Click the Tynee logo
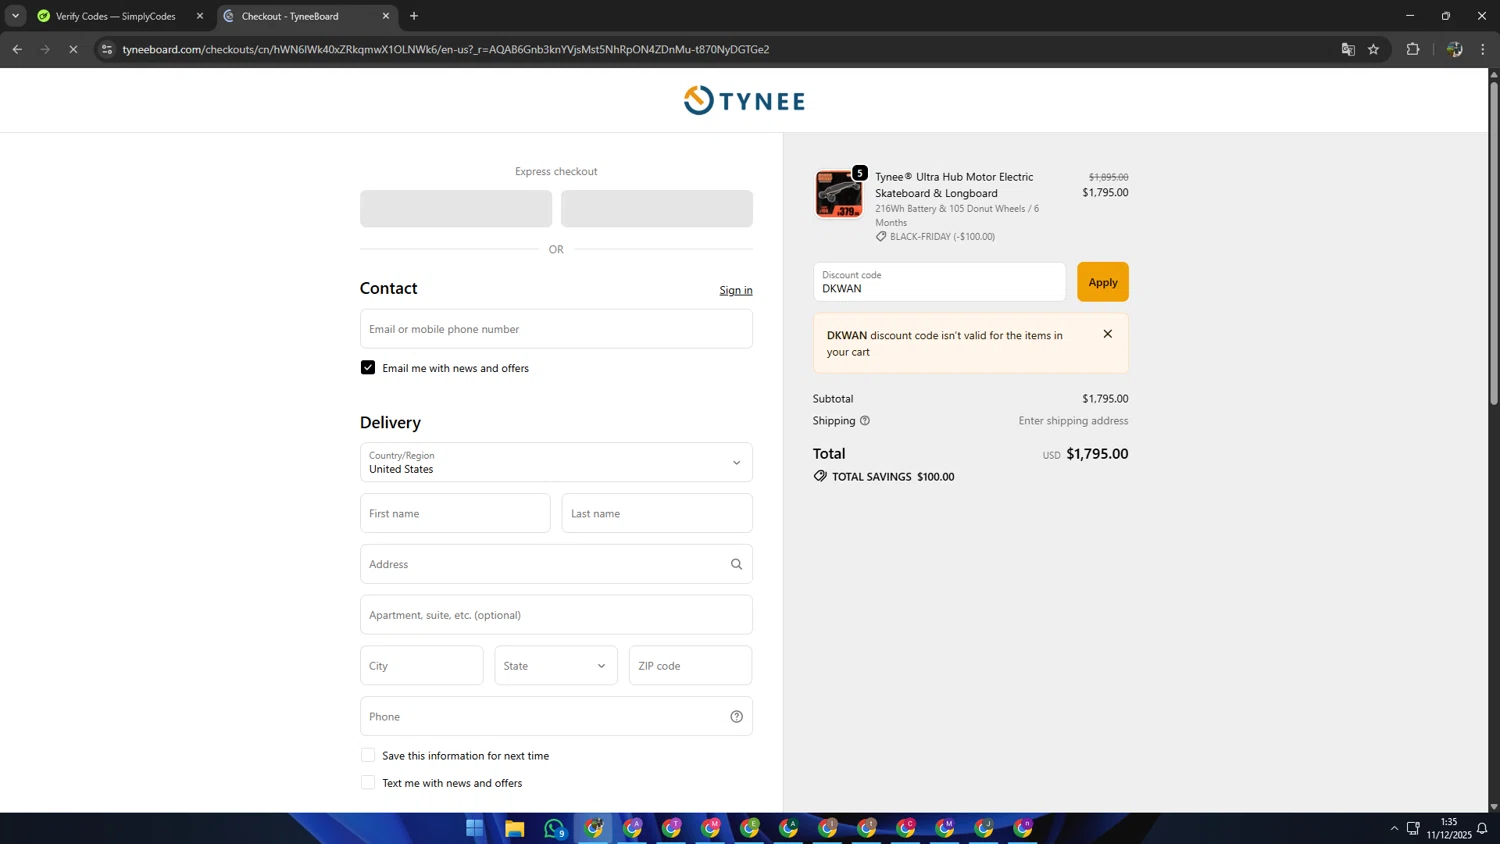 pyautogui.click(x=744, y=100)
